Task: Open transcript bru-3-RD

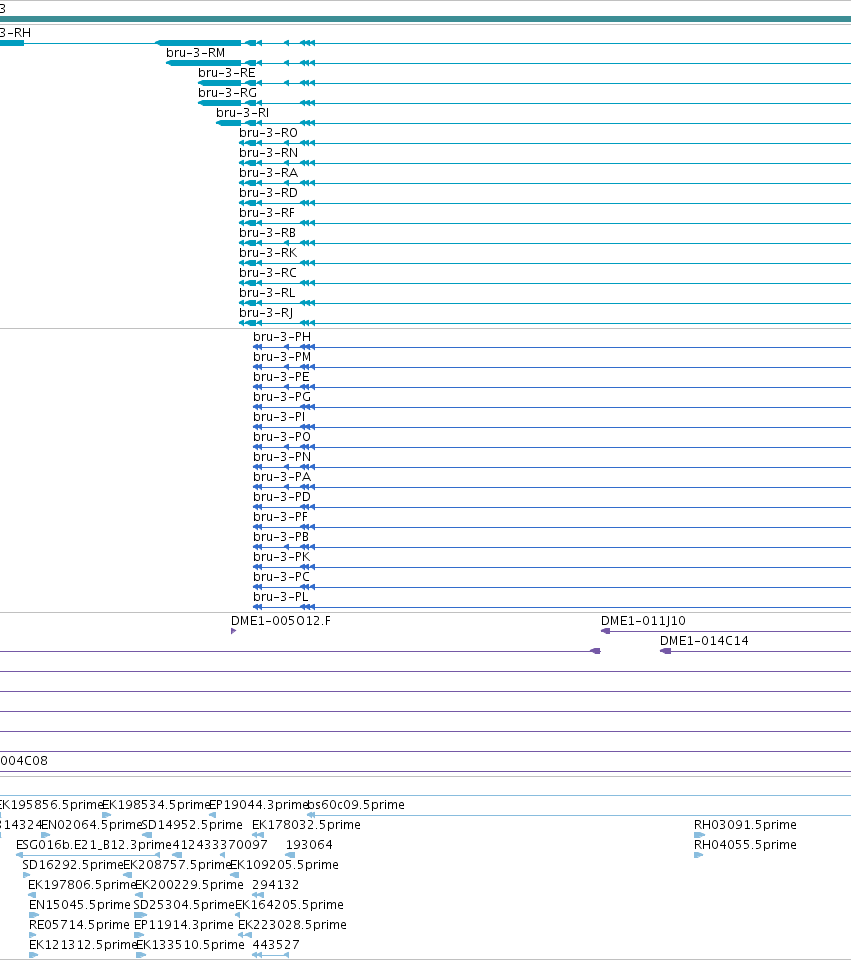Action: click(x=268, y=193)
